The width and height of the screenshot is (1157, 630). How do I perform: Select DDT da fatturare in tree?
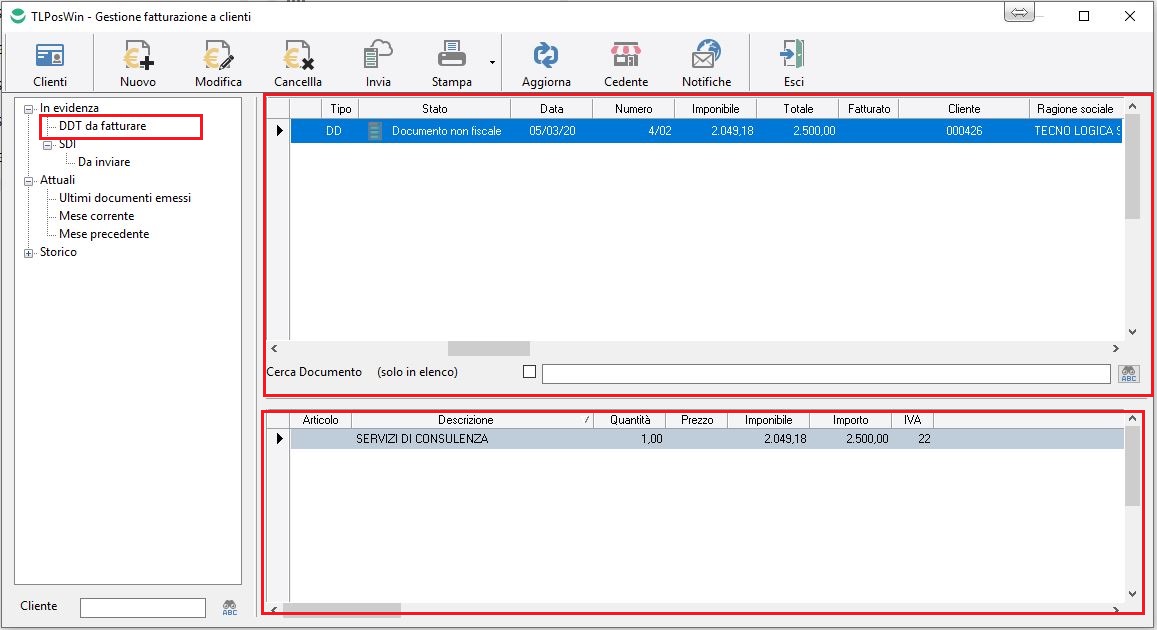pyautogui.click(x=102, y=126)
